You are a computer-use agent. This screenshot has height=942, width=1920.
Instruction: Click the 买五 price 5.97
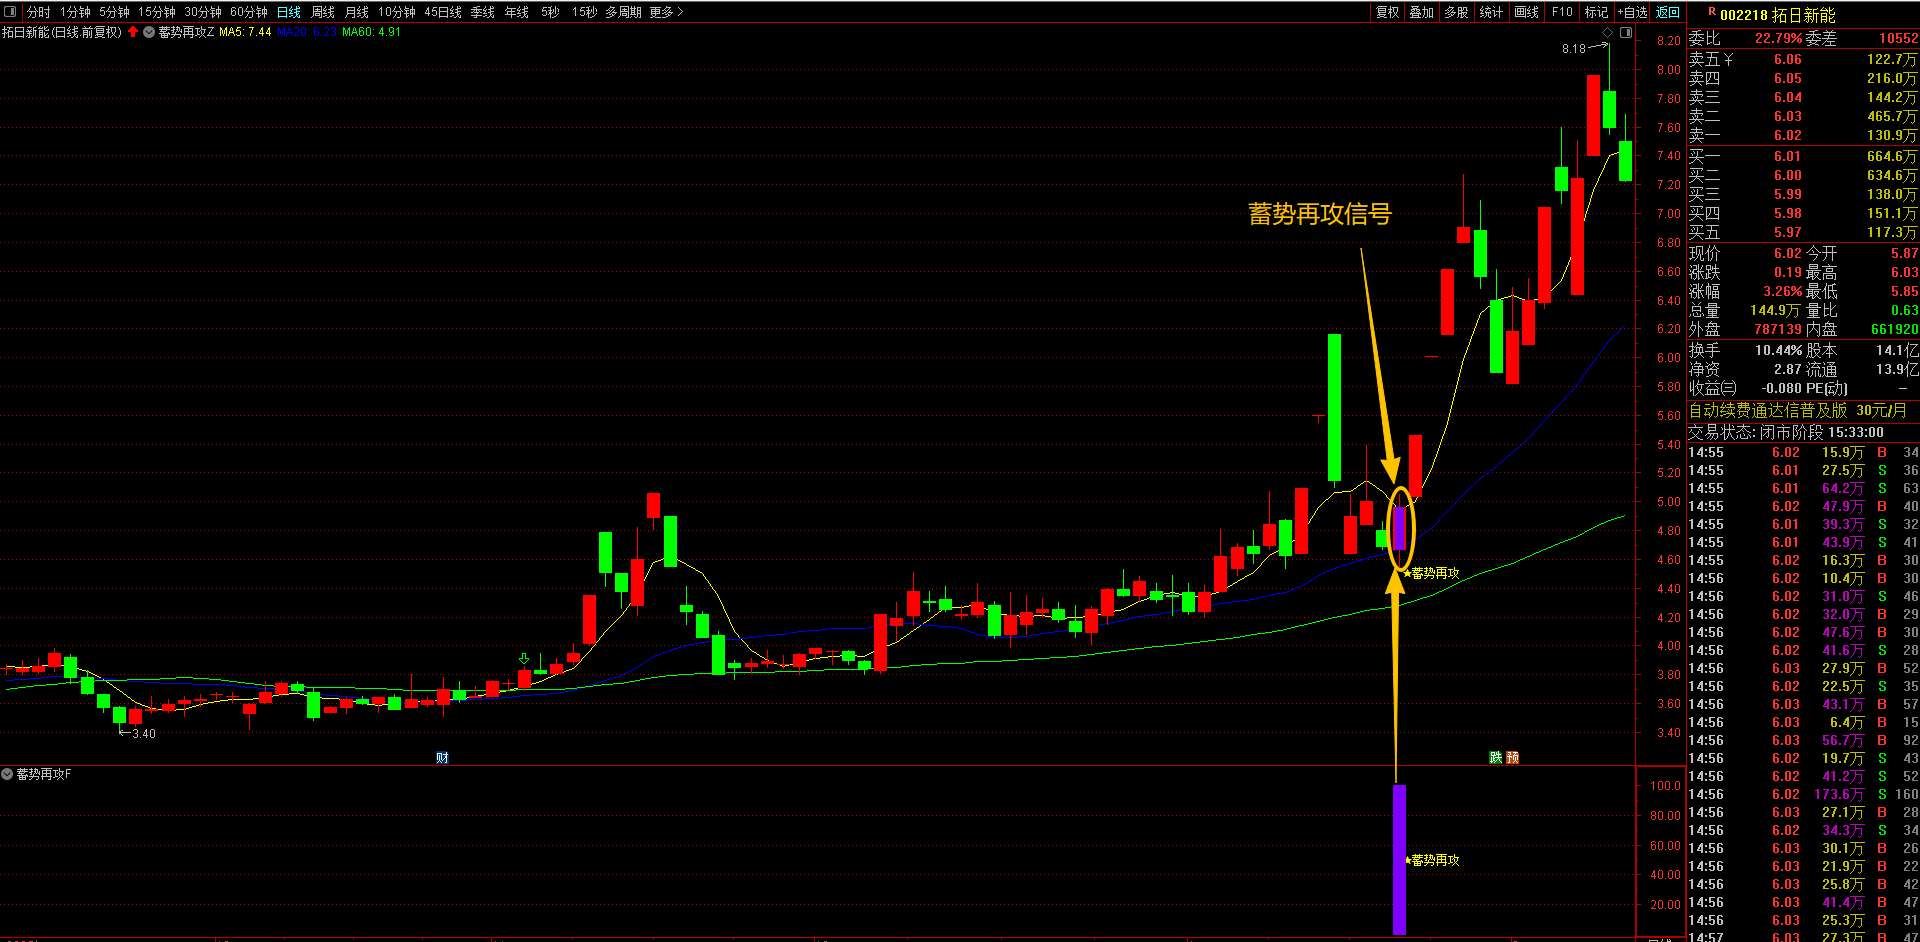(1788, 233)
